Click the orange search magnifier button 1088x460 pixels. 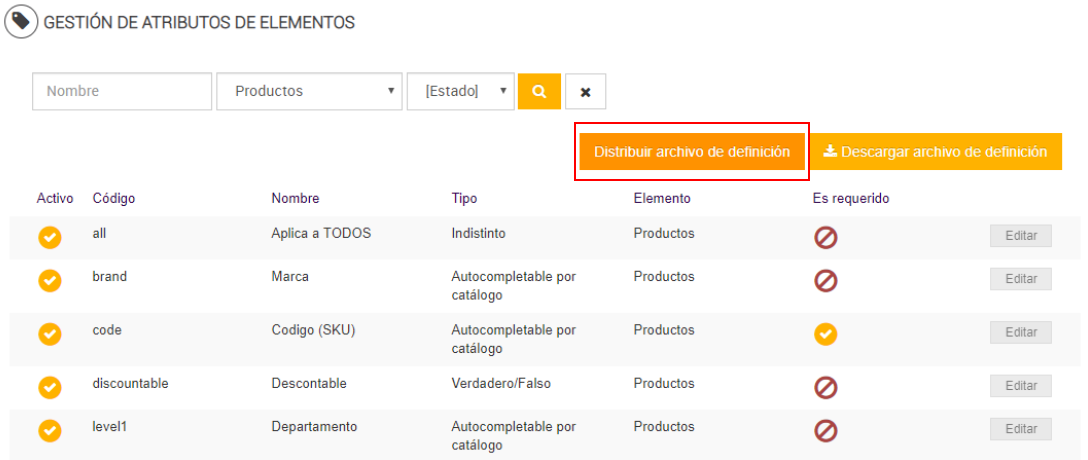539,91
